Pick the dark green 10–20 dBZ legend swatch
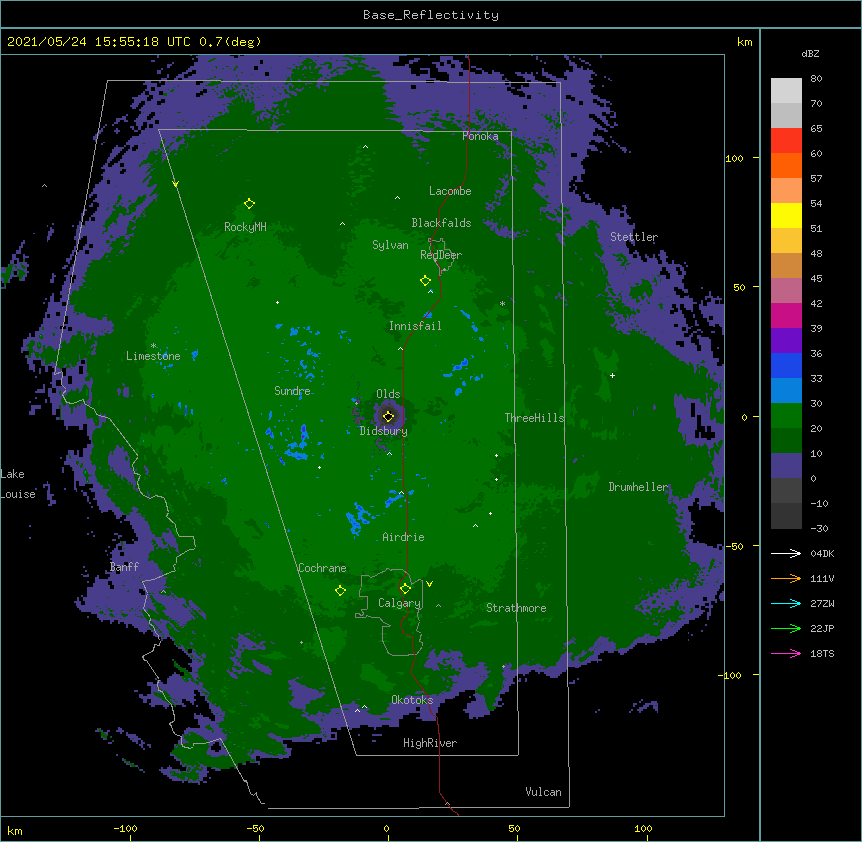Image resolution: width=862 pixels, height=842 pixels. [786, 441]
